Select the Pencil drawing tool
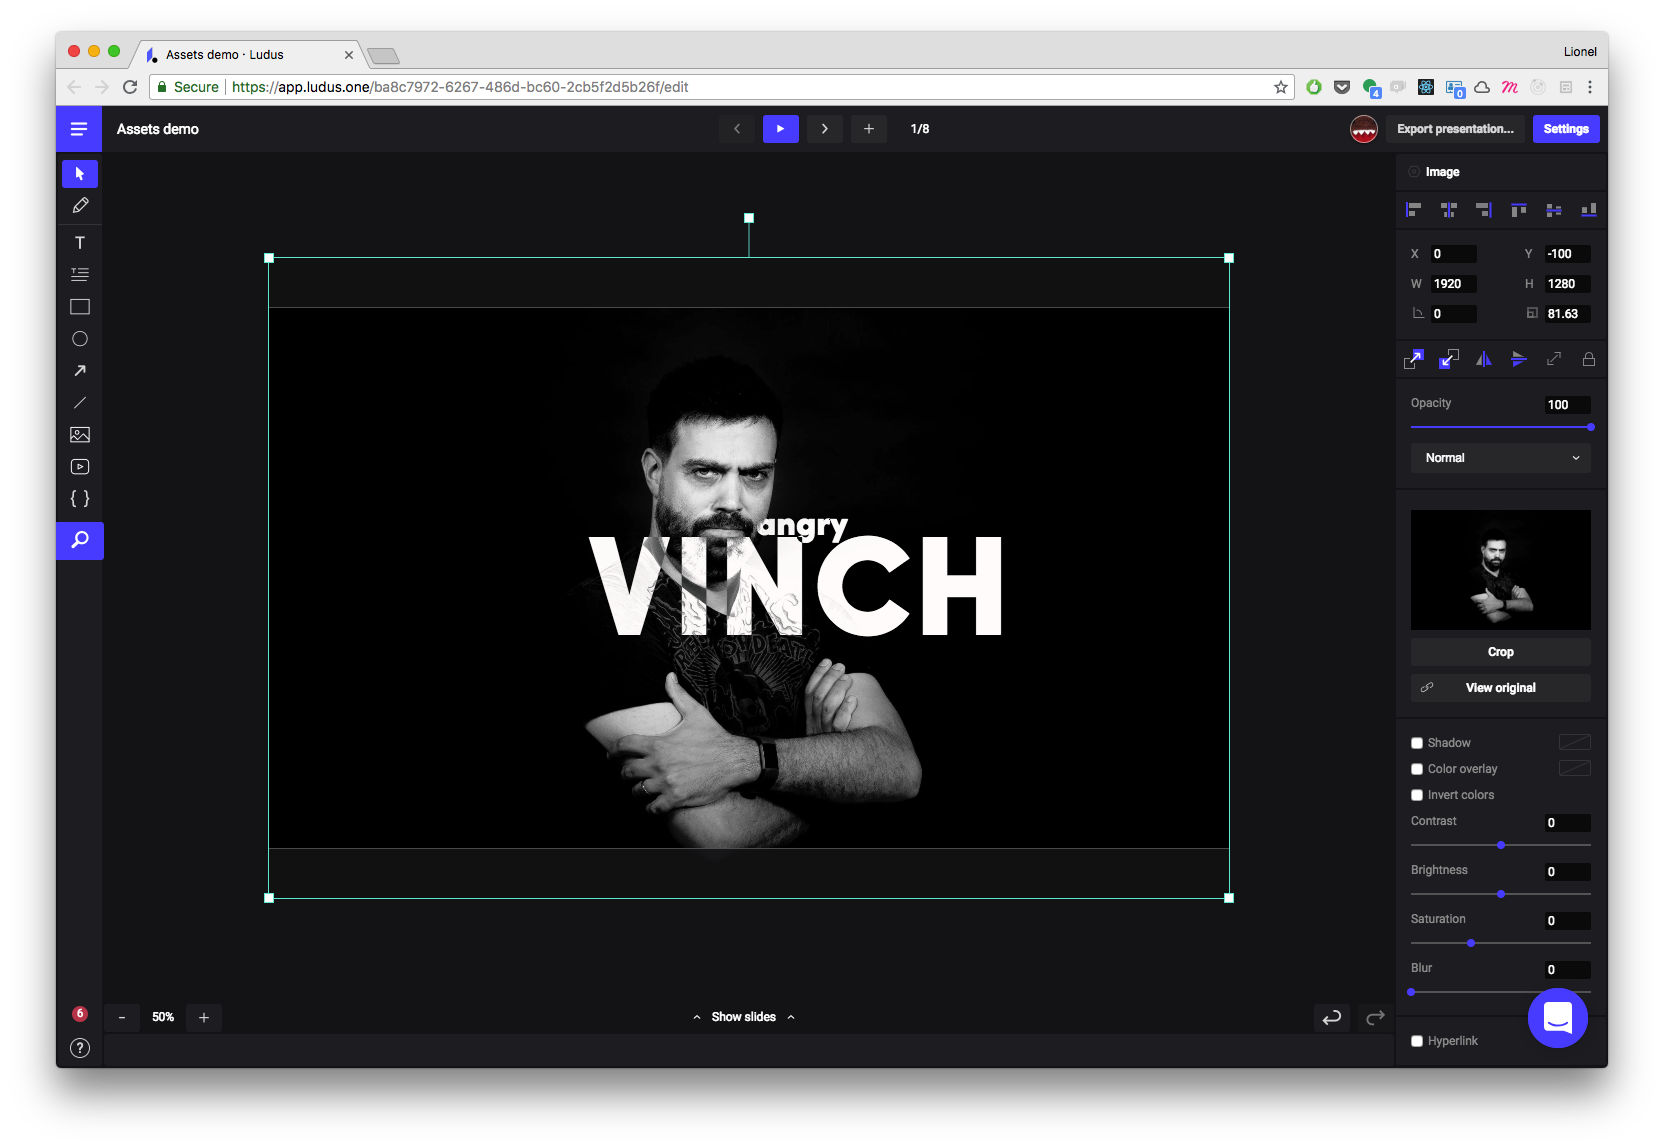1664x1148 pixels. [79, 205]
